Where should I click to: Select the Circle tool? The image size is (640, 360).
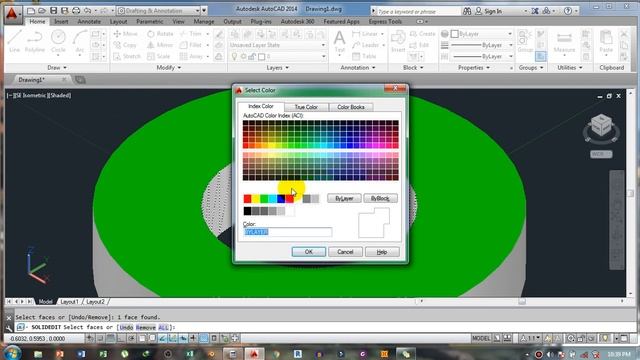coord(58,41)
